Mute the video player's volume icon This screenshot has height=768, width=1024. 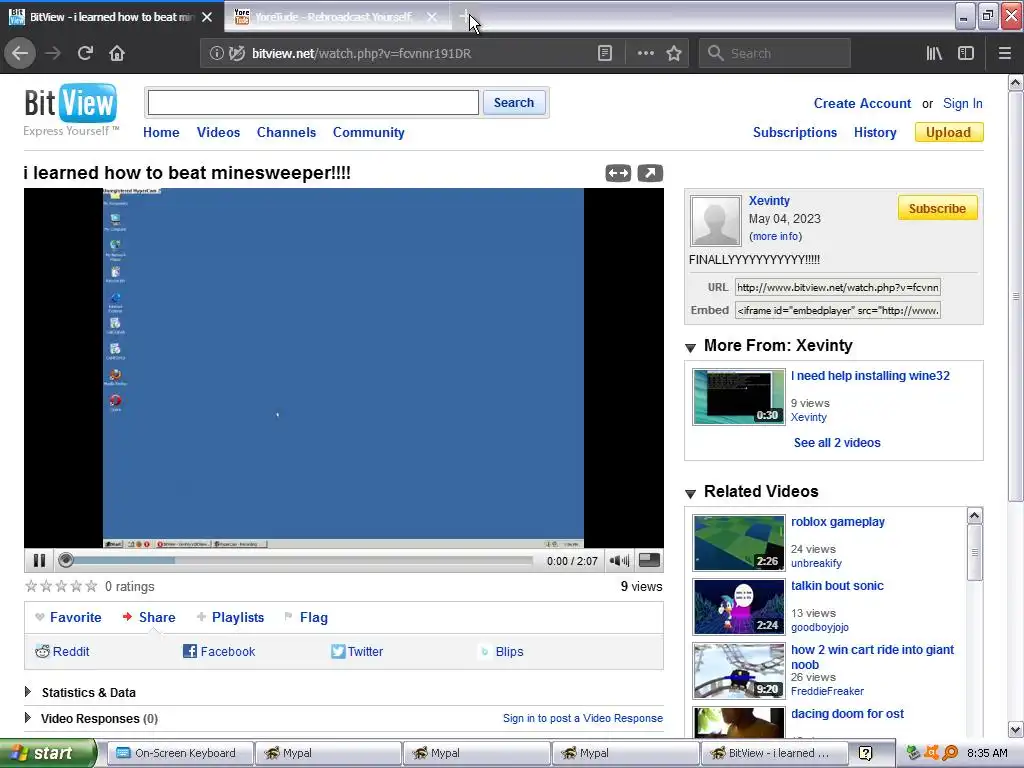(618, 560)
